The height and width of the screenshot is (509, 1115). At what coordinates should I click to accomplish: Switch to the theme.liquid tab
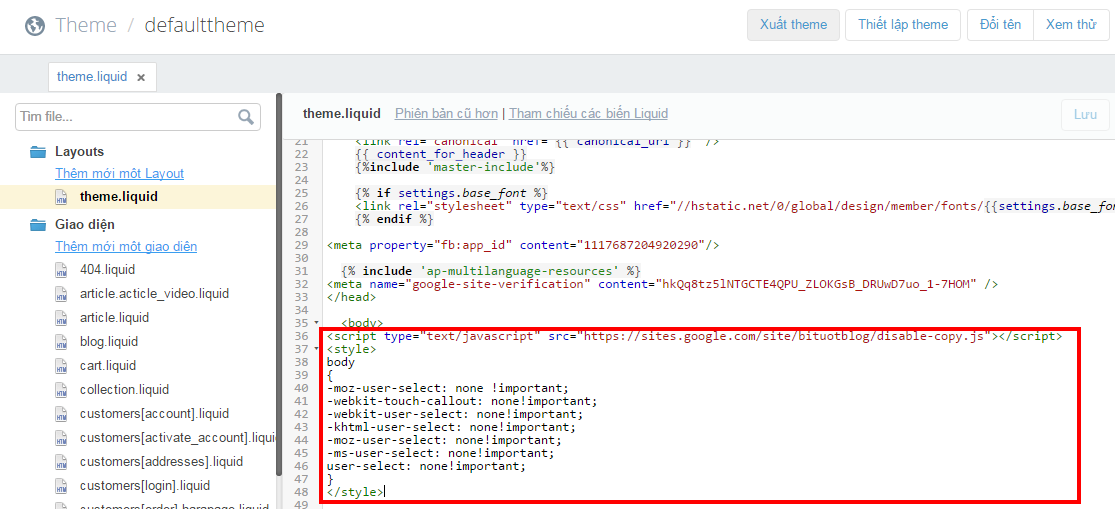92,77
